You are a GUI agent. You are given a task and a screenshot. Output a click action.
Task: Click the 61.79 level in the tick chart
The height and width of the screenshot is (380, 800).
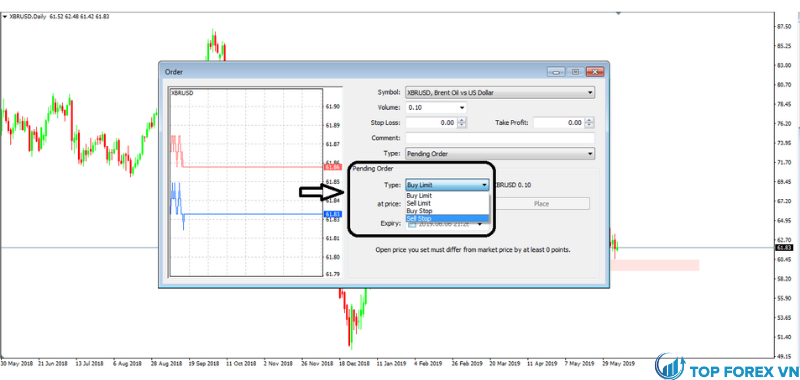point(333,274)
